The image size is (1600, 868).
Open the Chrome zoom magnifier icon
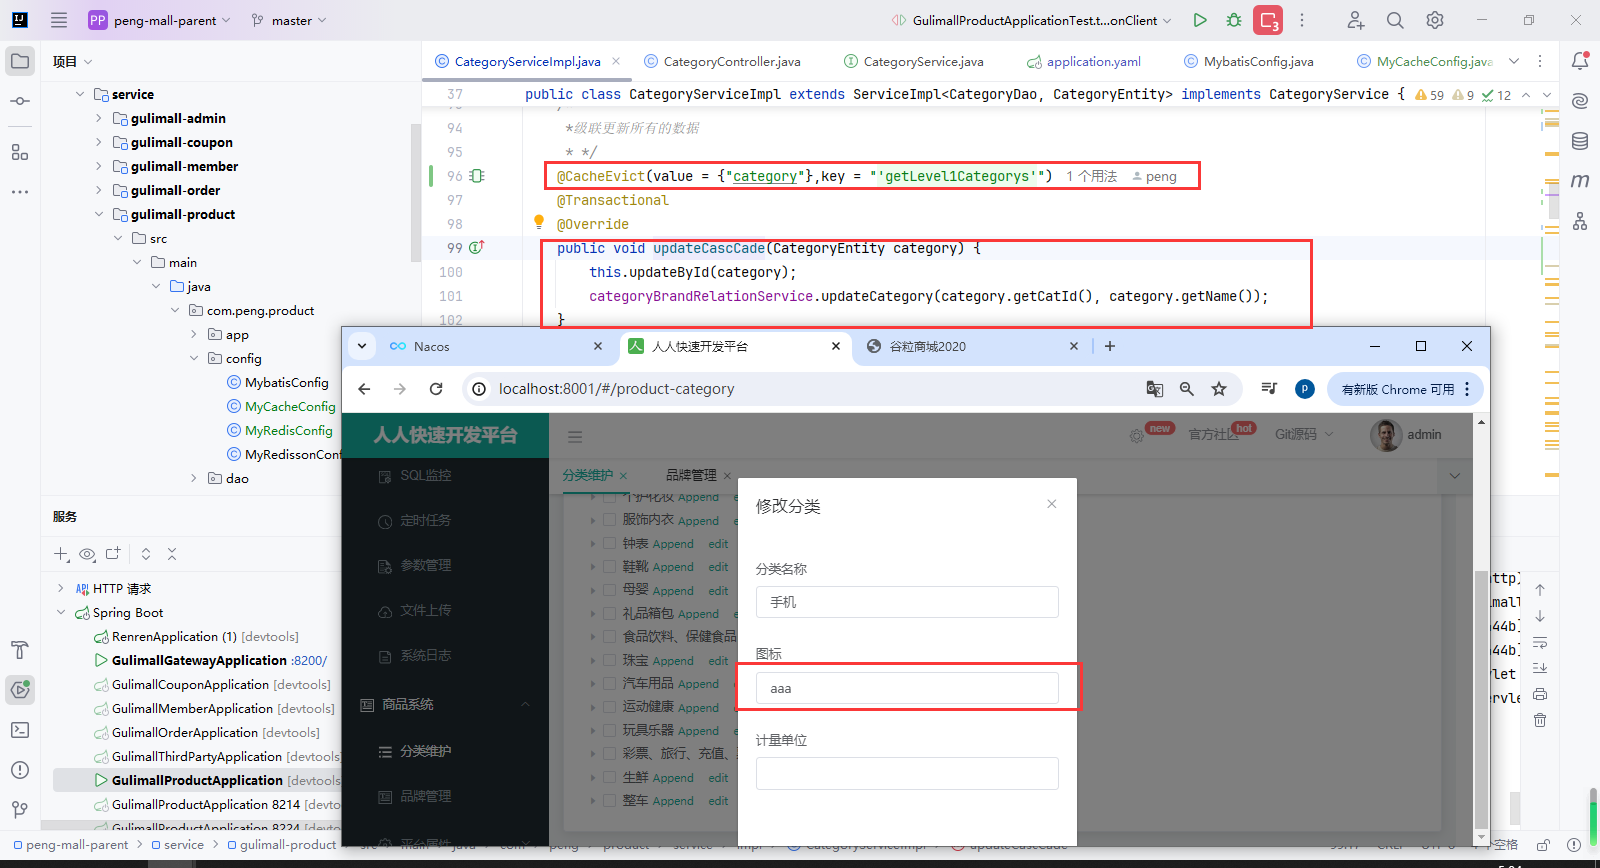pos(1187,389)
